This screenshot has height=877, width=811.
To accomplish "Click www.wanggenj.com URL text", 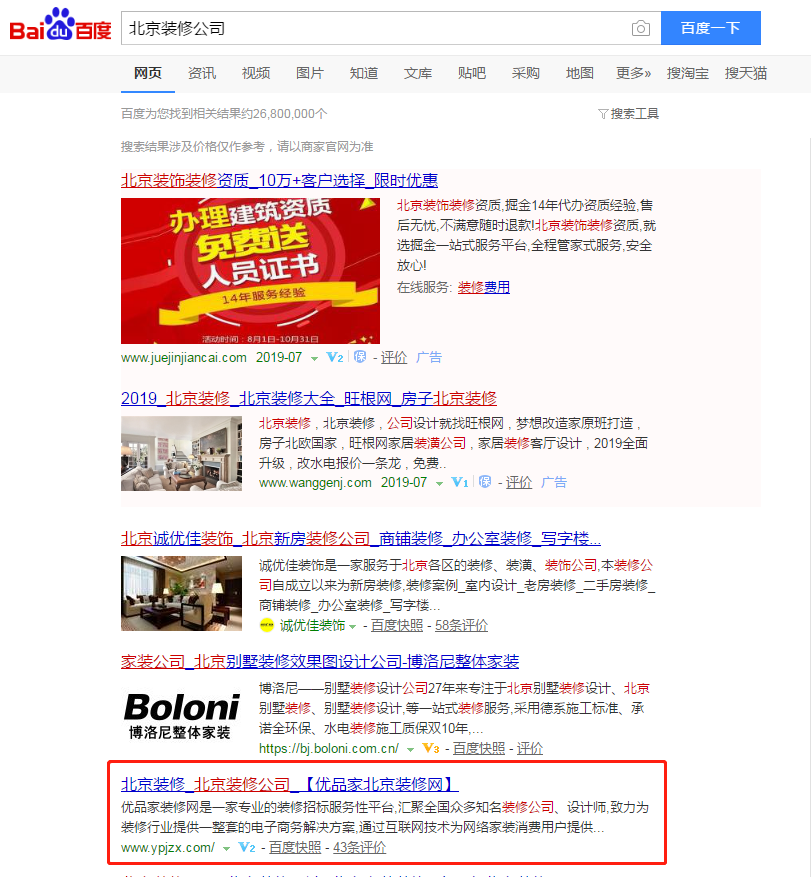I will coord(315,483).
